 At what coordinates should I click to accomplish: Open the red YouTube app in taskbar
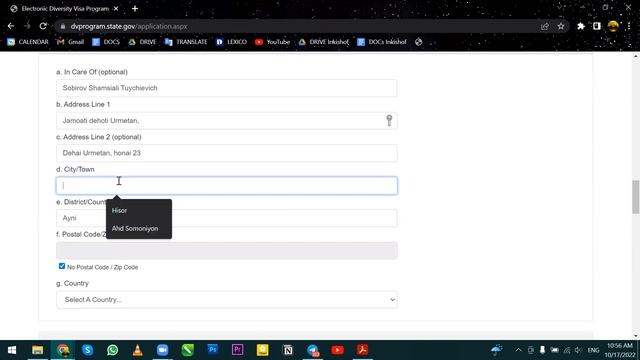(x=338, y=350)
